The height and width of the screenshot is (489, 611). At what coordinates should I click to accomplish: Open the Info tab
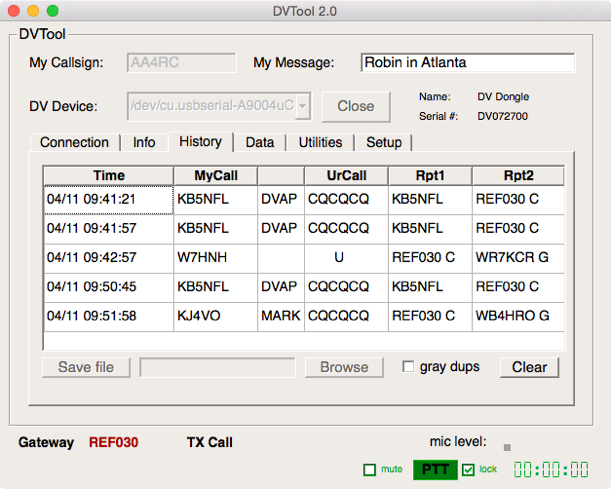pyautogui.click(x=144, y=142)
